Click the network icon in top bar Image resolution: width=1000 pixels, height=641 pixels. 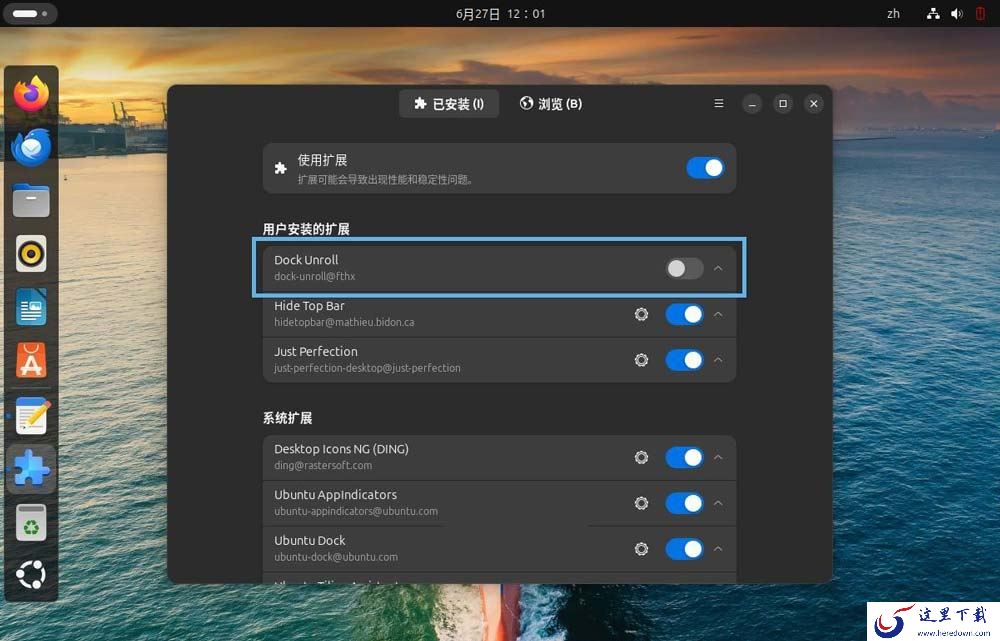[x=933, y=13]
